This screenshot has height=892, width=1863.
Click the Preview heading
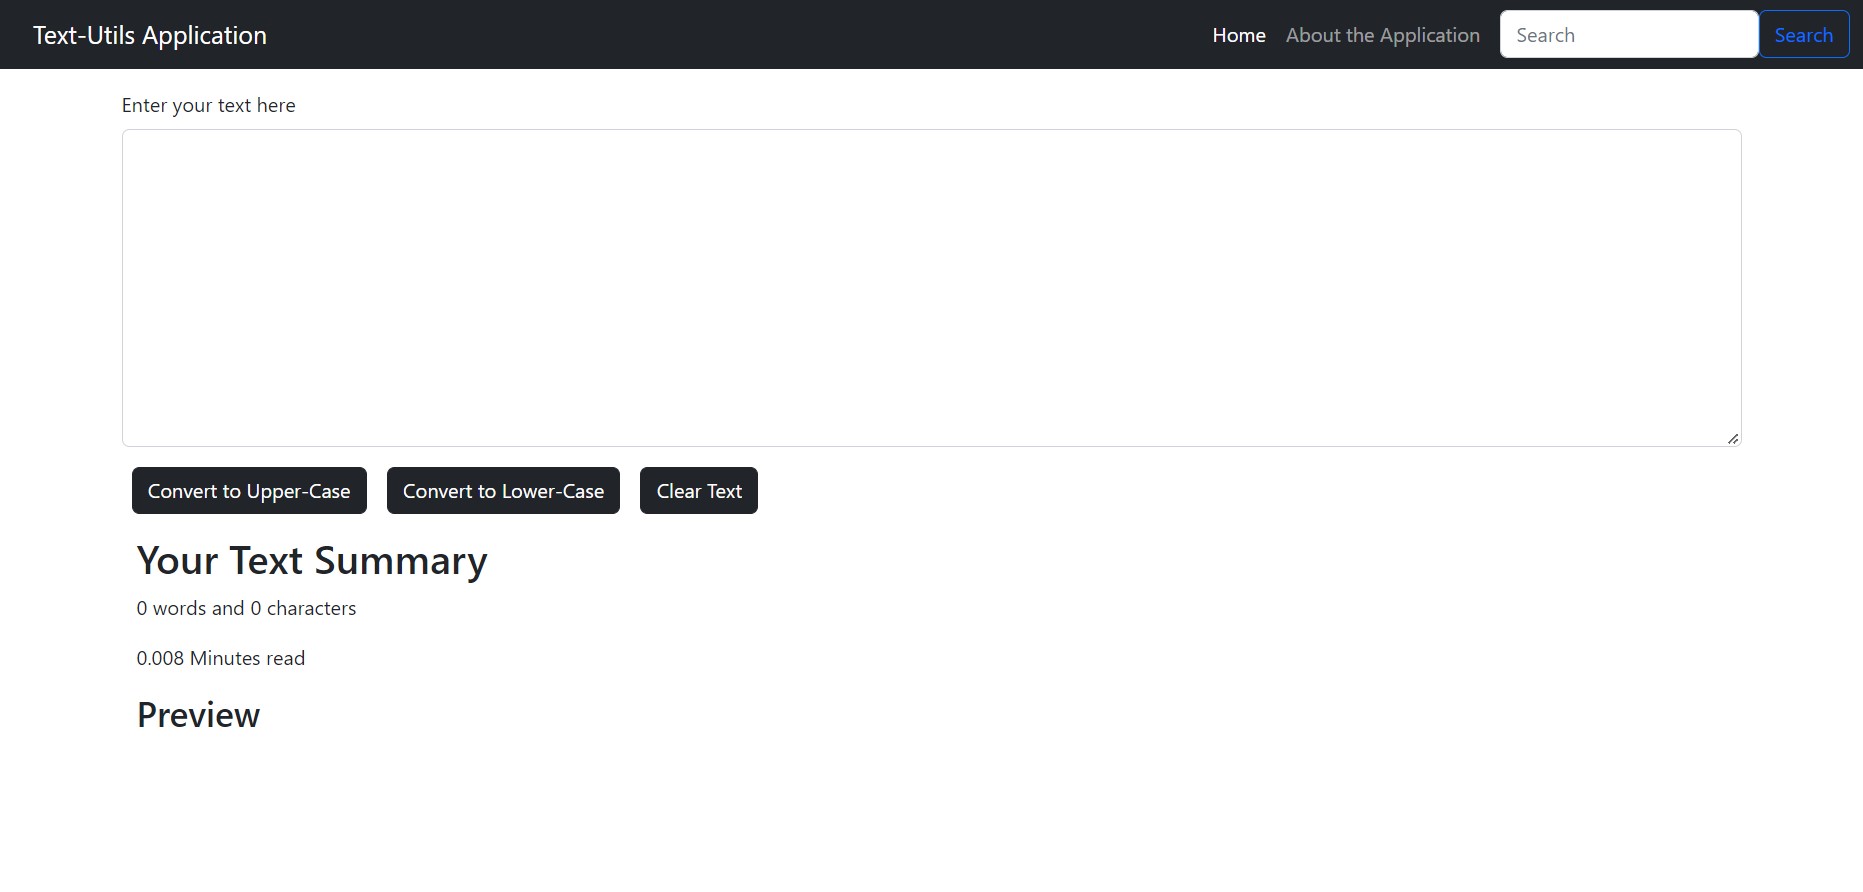(198, 715)
